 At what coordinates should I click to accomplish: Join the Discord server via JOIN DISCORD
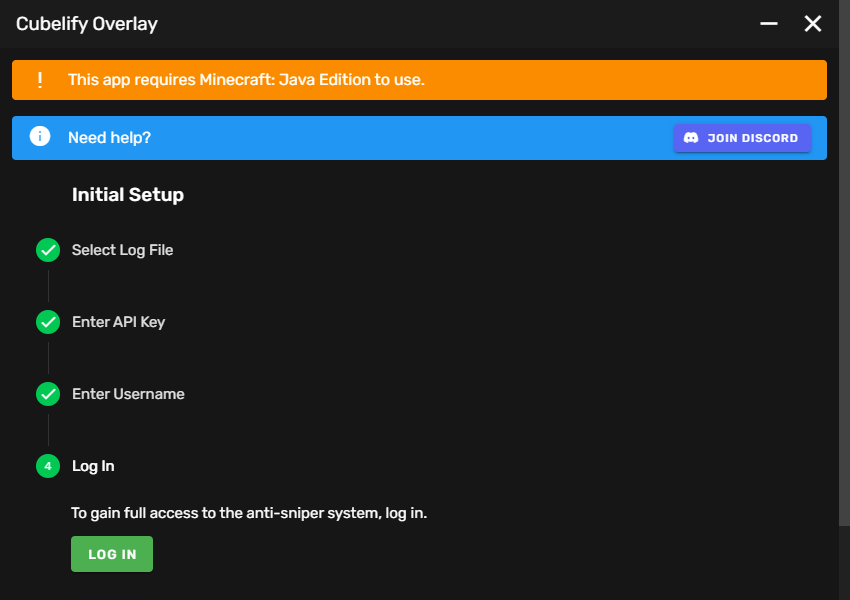(x=742, y=138)
